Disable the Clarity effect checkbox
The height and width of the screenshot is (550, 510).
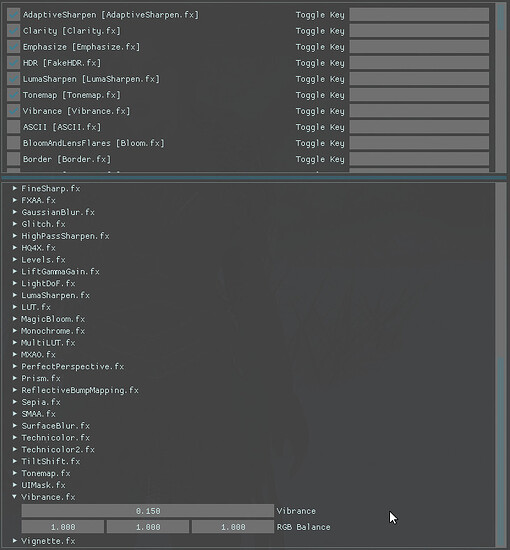(13, 31)
